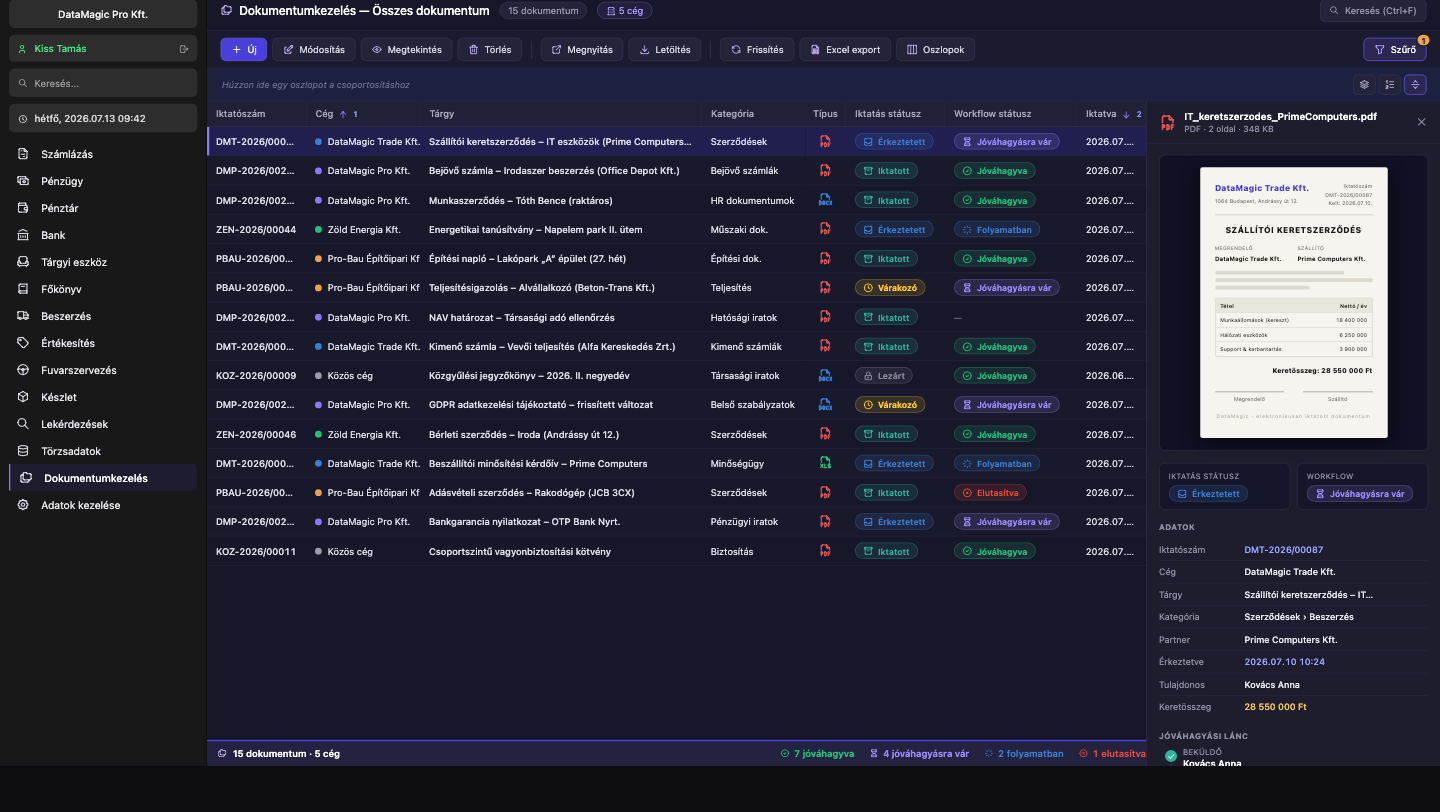This screenshot has height=812, width=1440.
Task: Click the Bank building icon in sidebar
Action: pyautogui.click(x=23, y=235)
